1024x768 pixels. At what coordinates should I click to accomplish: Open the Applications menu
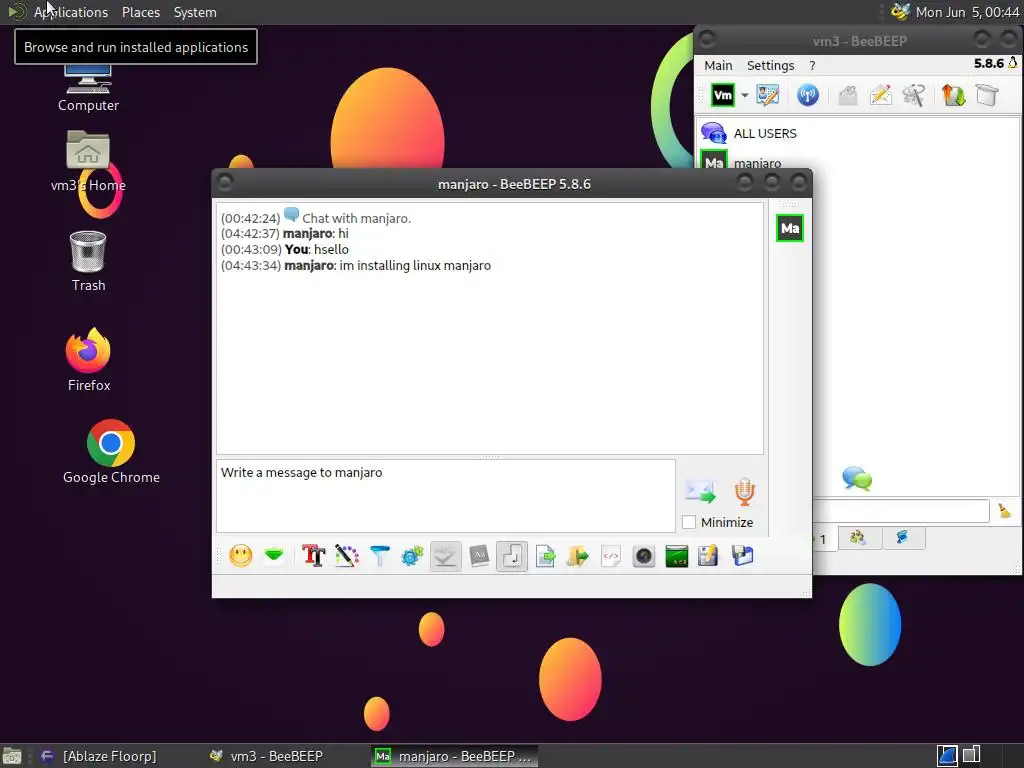coord(71,12)
